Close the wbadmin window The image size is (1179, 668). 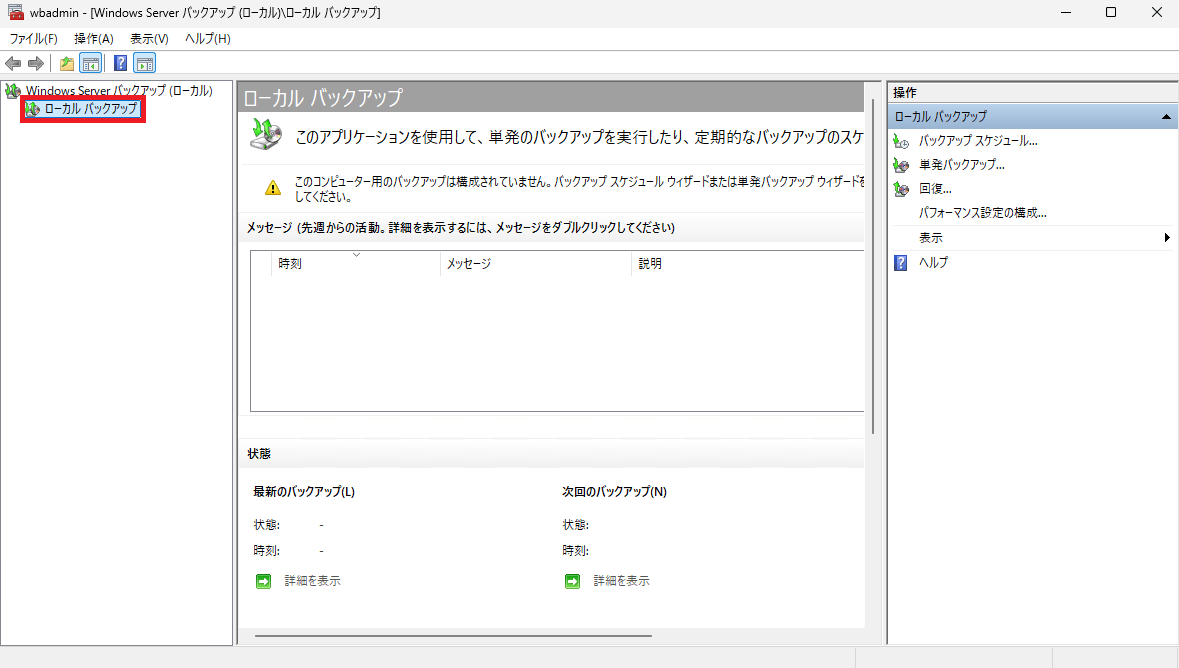click(1156, 13)
